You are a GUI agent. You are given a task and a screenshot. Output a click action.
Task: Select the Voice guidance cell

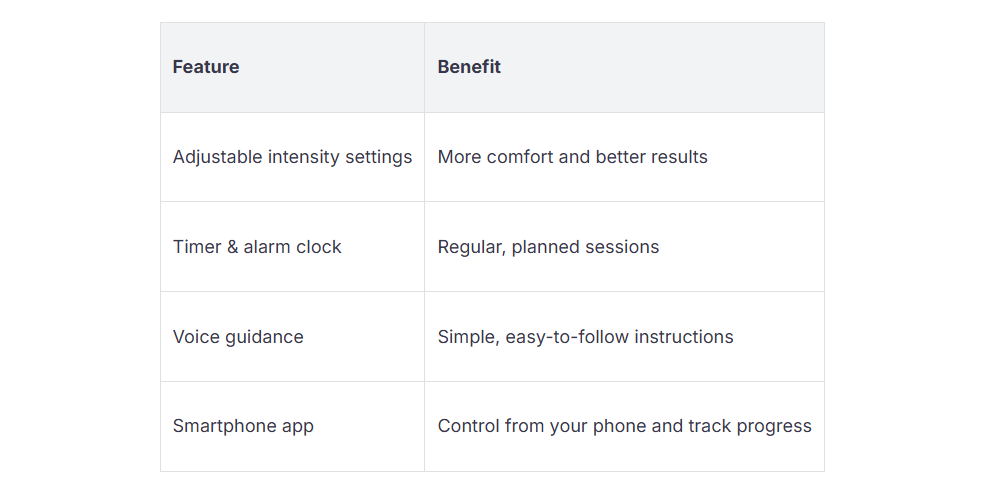292,337
